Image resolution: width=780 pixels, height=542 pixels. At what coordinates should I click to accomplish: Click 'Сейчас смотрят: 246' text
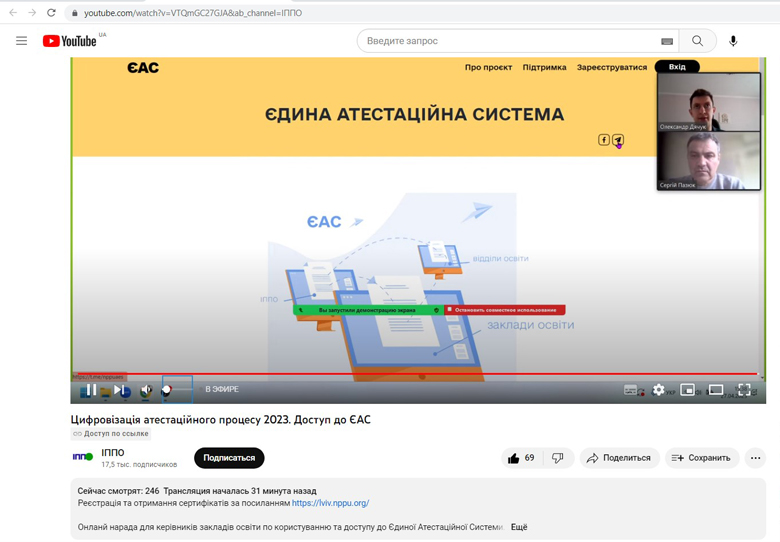(x=118, y=491)
